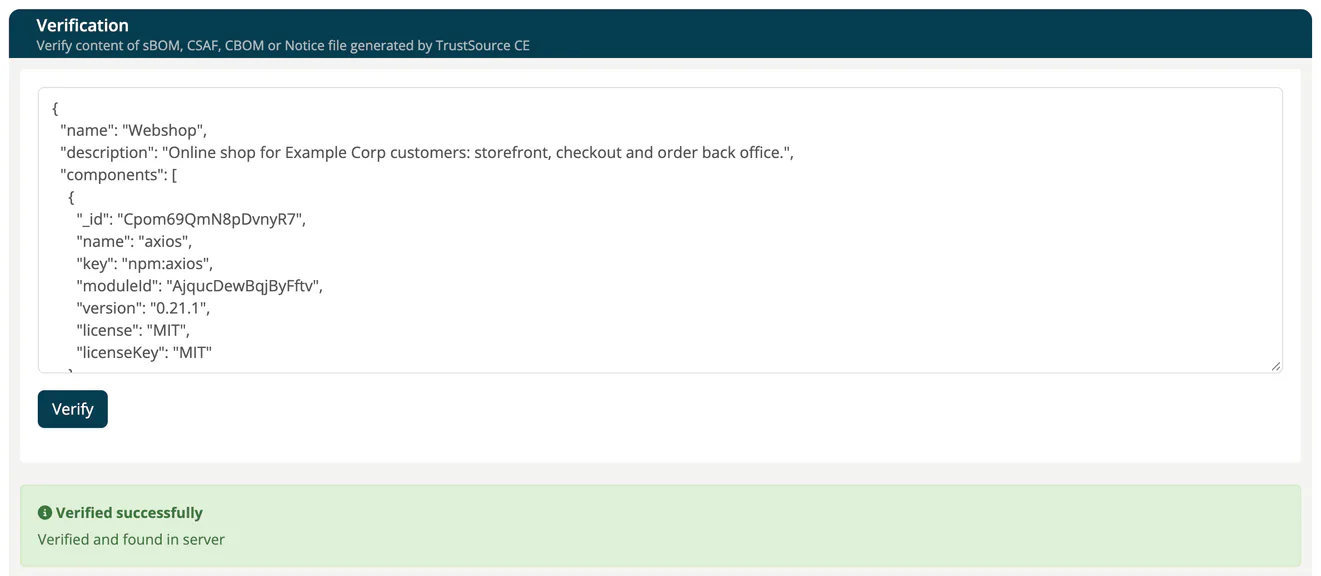
Task: Click the "moduleId": "AjqucDewBqjByFftv" line
Action: (200, 286)
